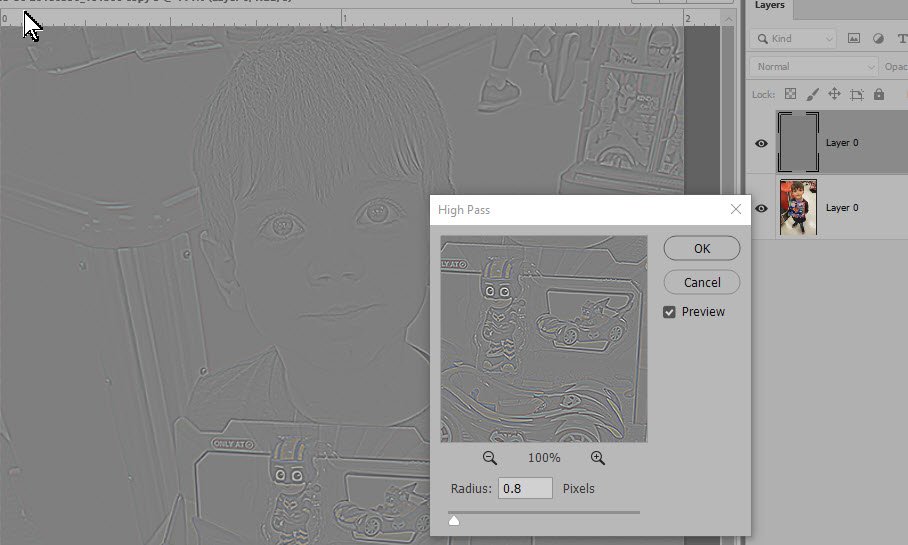
Task: Filter layers by adjustment layers icon
Action: coord(878,38)
